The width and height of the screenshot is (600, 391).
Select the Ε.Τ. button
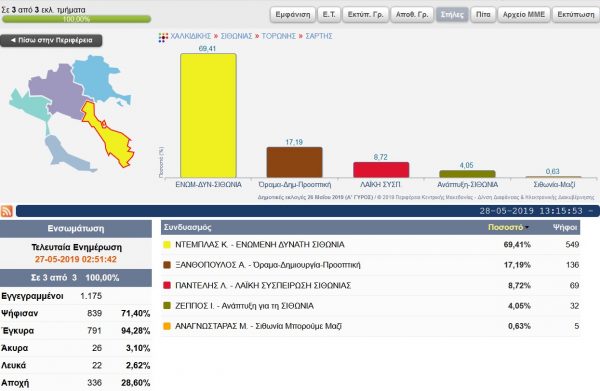tap(329, 15)
